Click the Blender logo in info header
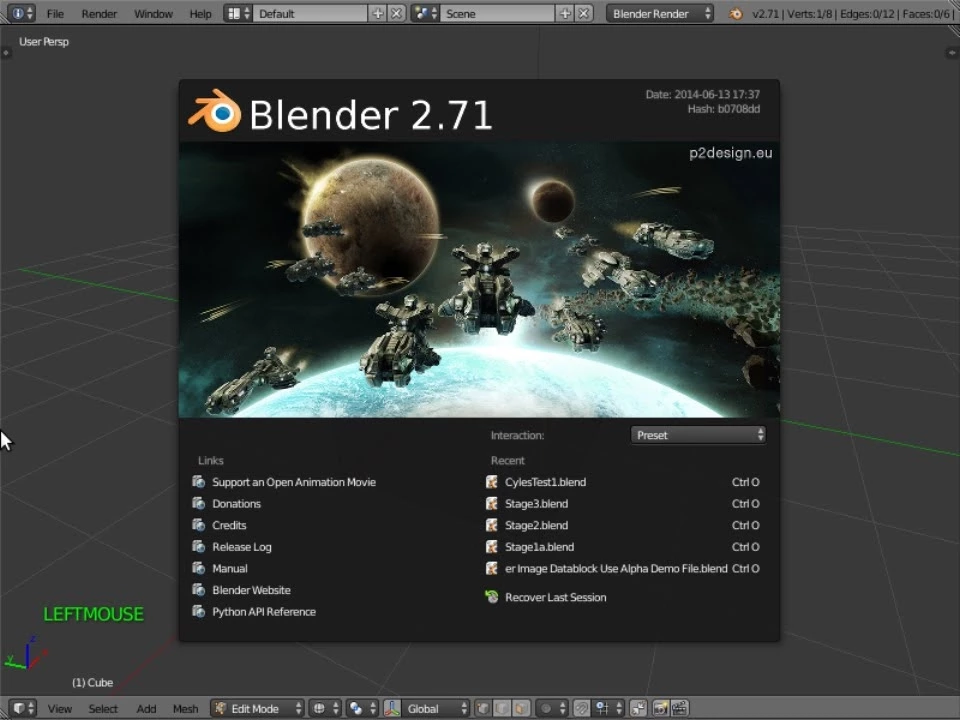Viewport: 960px width, 720px height. pos(735,13)
